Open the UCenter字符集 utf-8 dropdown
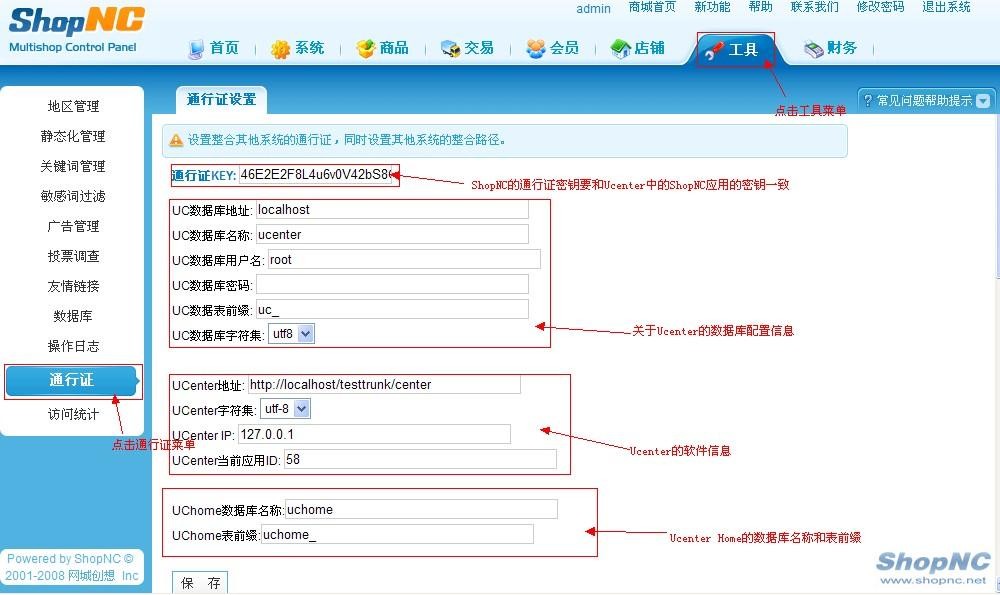 pyautogui.click(x=285, y=409)
